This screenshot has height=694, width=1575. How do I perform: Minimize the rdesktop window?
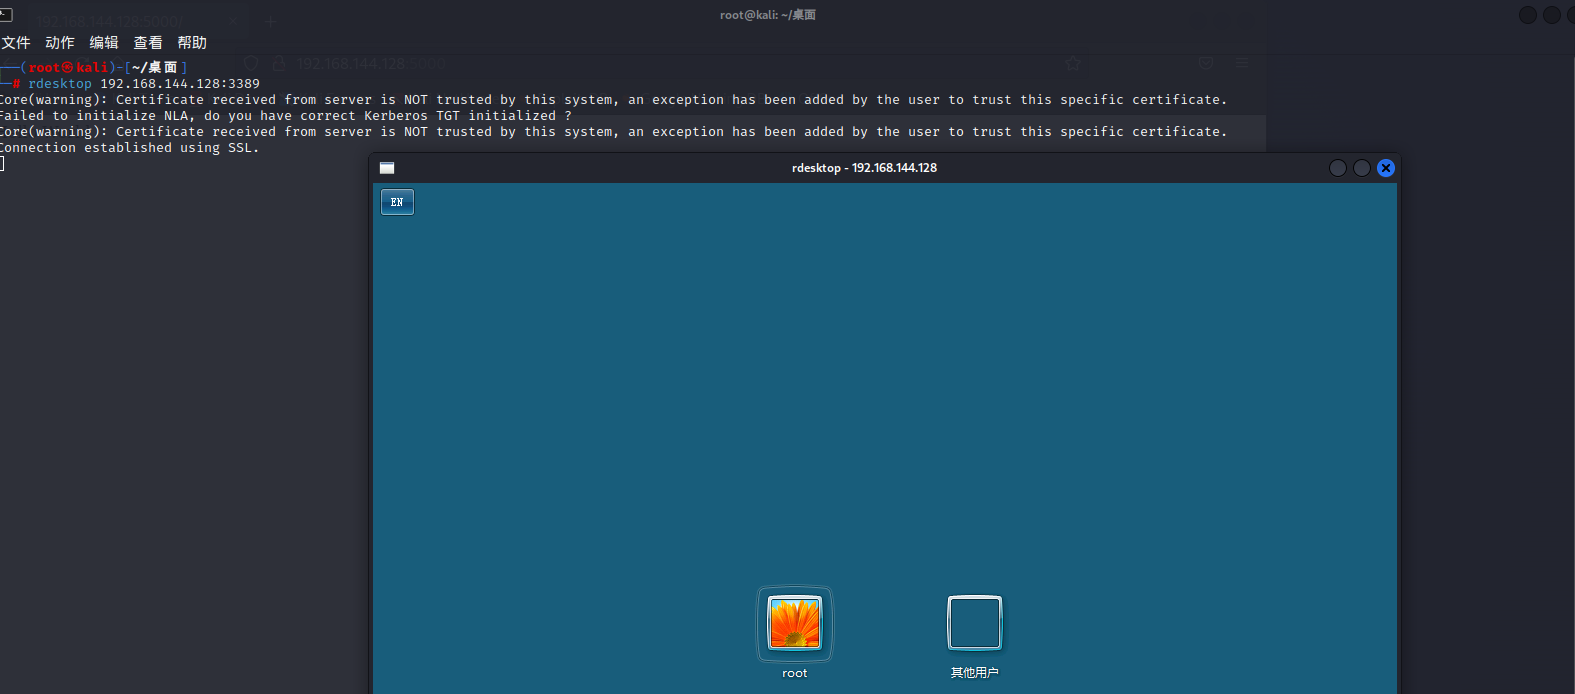(x=1338, y=168)
